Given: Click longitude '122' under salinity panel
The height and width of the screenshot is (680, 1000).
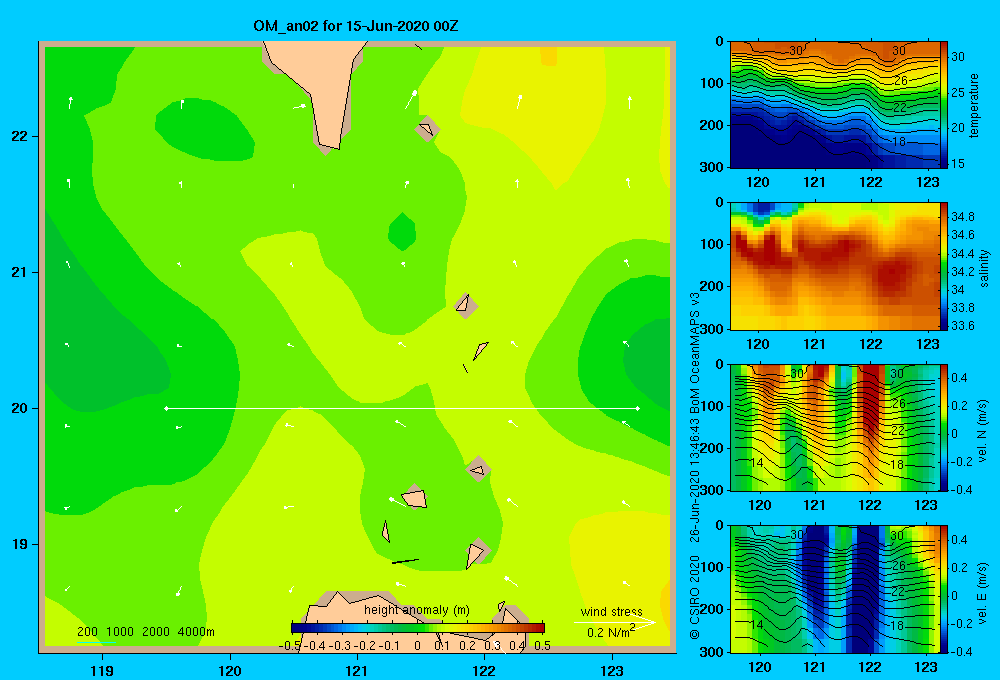Looking at the screenshot, I should pyautogui.click(x=871, y=344).
